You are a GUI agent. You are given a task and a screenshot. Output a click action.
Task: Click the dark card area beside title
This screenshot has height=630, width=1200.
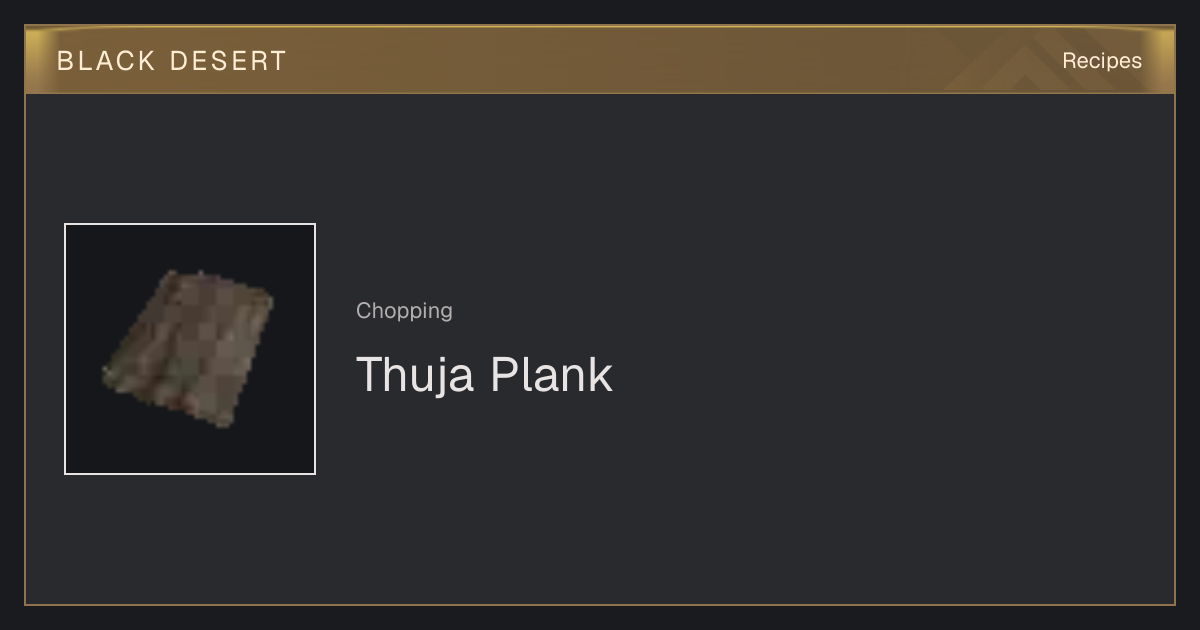click(x=880, y=350)
